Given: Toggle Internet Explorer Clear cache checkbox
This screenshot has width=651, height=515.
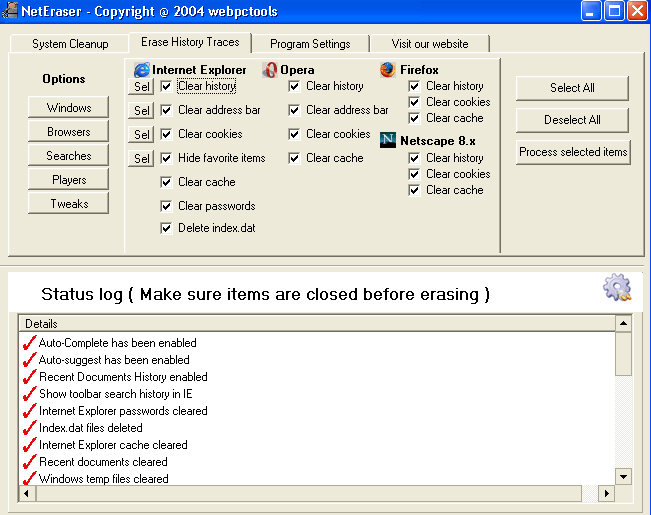Looking at the screenshot, I should [x=166, y=182].
